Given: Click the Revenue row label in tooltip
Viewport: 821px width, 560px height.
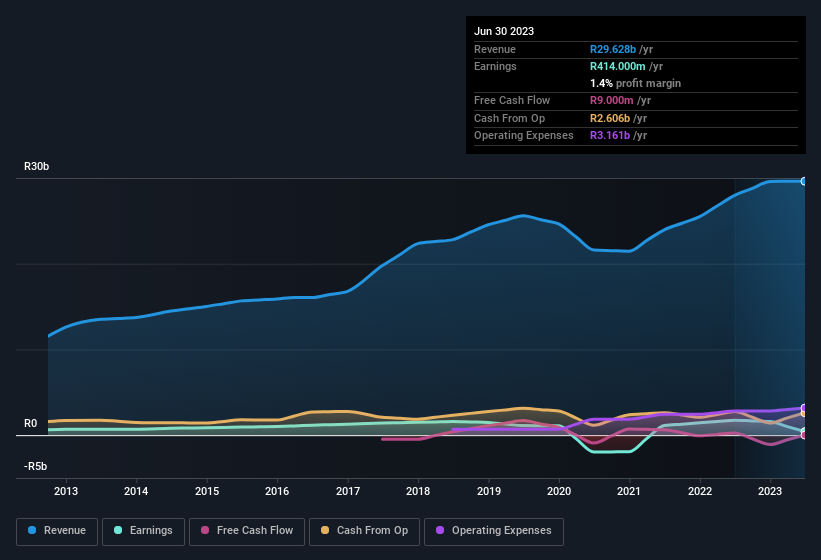Looking at the screenshot, I should point(495,49).
